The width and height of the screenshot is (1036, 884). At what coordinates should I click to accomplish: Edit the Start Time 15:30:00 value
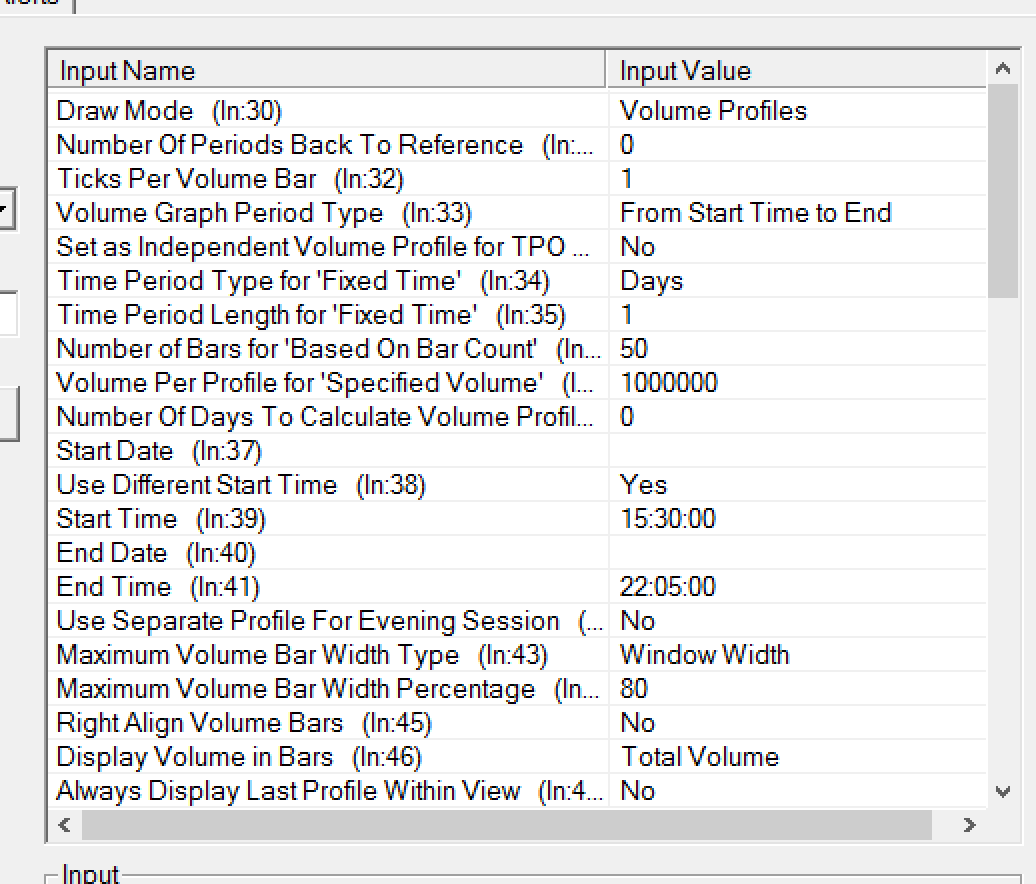pos(668,519)
